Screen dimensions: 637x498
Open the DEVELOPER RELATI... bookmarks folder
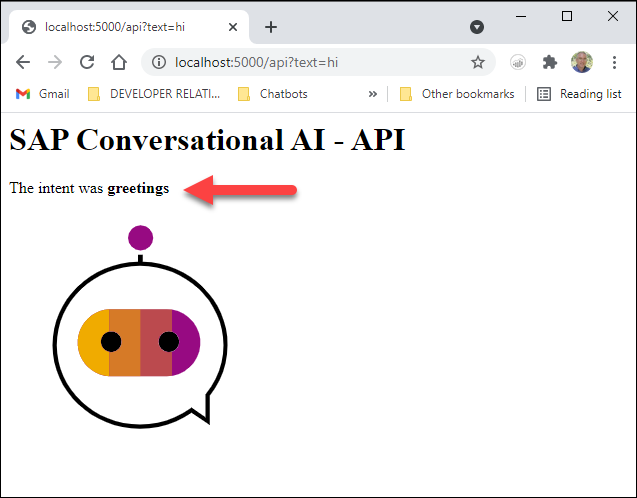coord(154,94)
